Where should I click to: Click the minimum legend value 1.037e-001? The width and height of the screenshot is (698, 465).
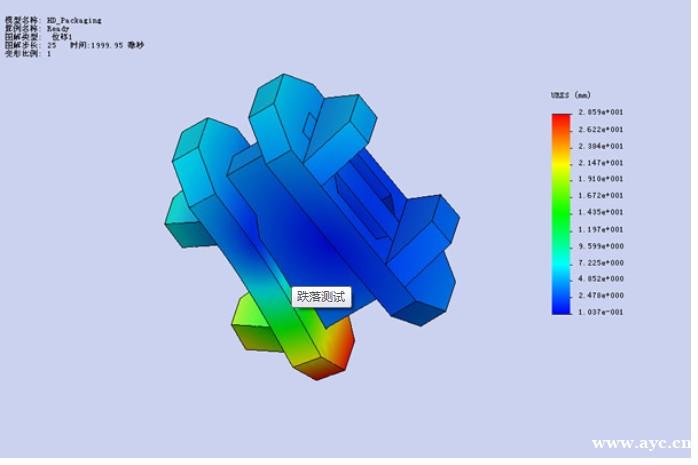(x=602, y=312)
